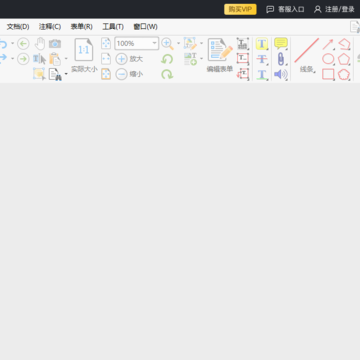The image size is (360, 360).
Task: Click the 购买VIP button
Action: [x=240, y=9]
